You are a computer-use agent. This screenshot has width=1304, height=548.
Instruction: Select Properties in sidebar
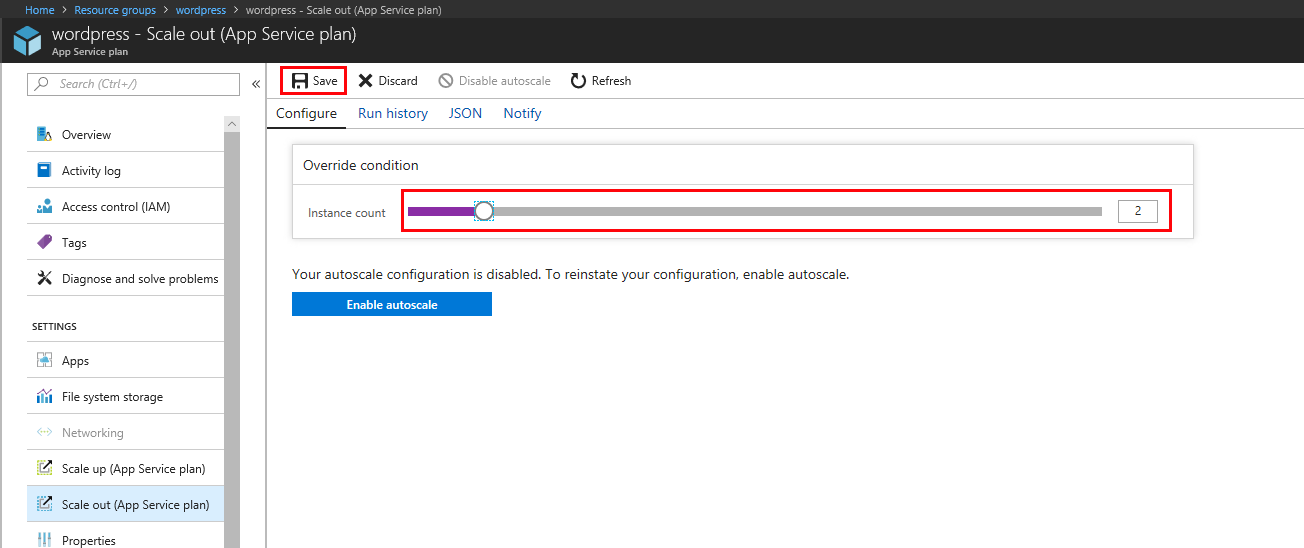coord(126,536)
